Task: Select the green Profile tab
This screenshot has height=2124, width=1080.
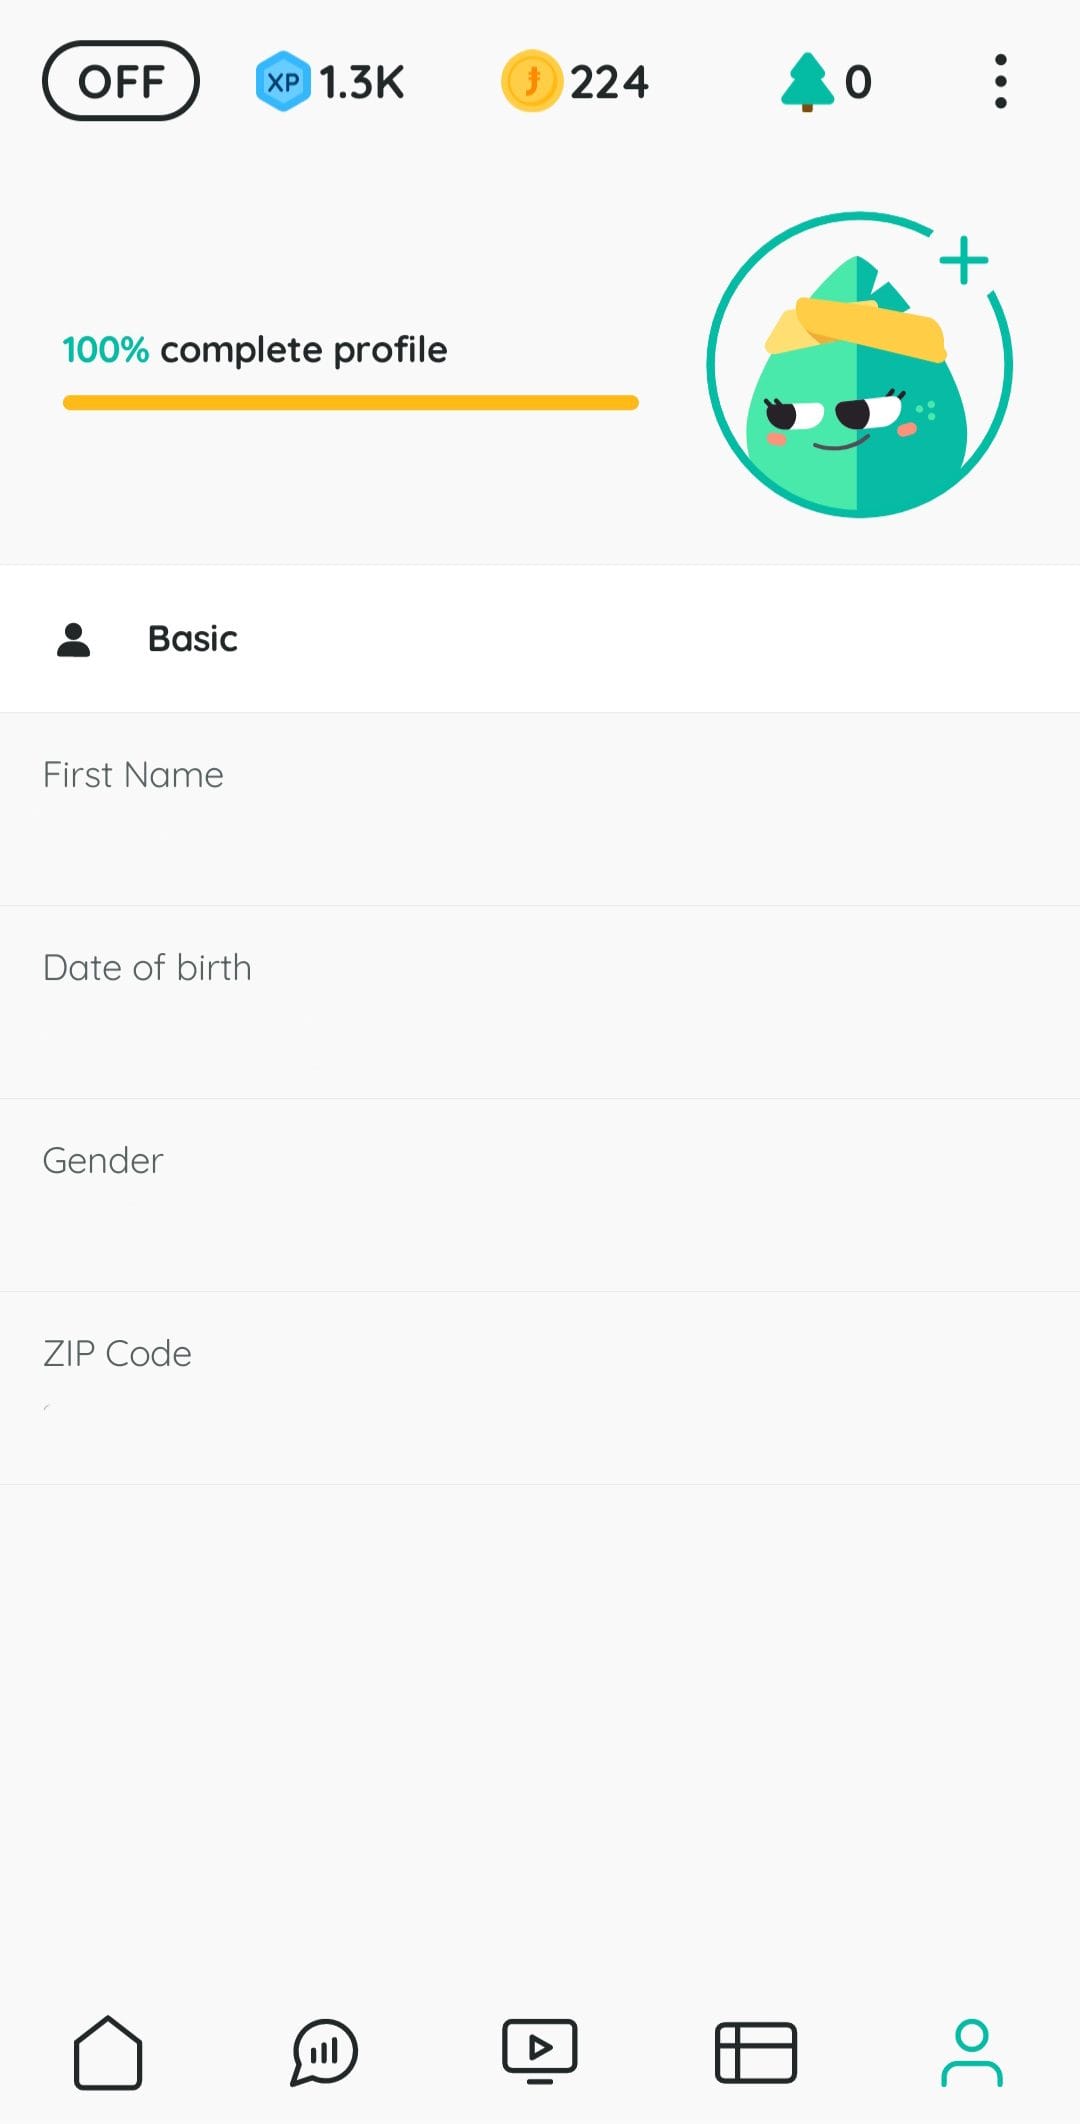Action: coord(971,2052)
